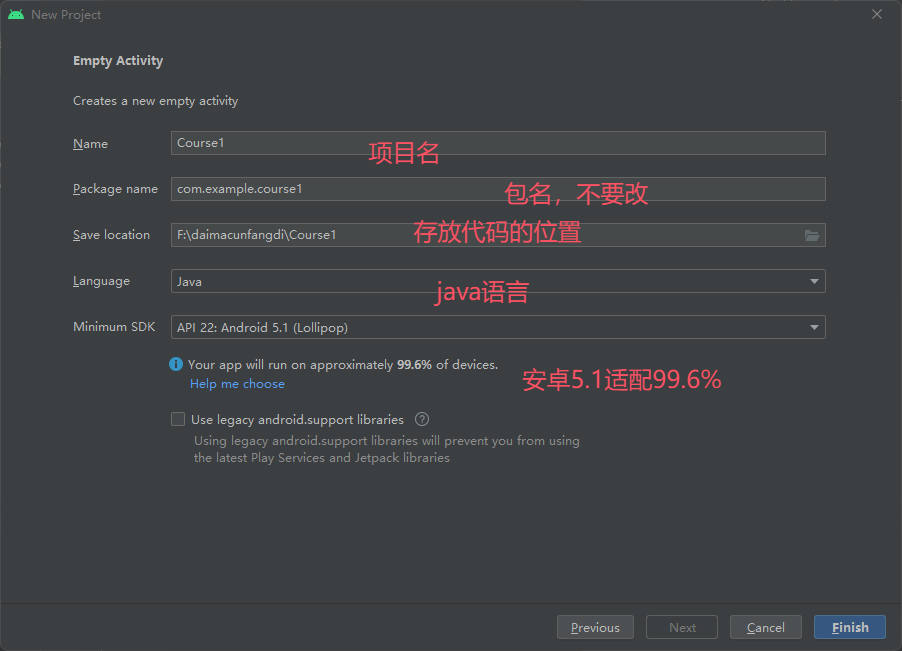This screenshot has height=651, width=902.
Task: Click the Package name field
Action: point(498,189)
